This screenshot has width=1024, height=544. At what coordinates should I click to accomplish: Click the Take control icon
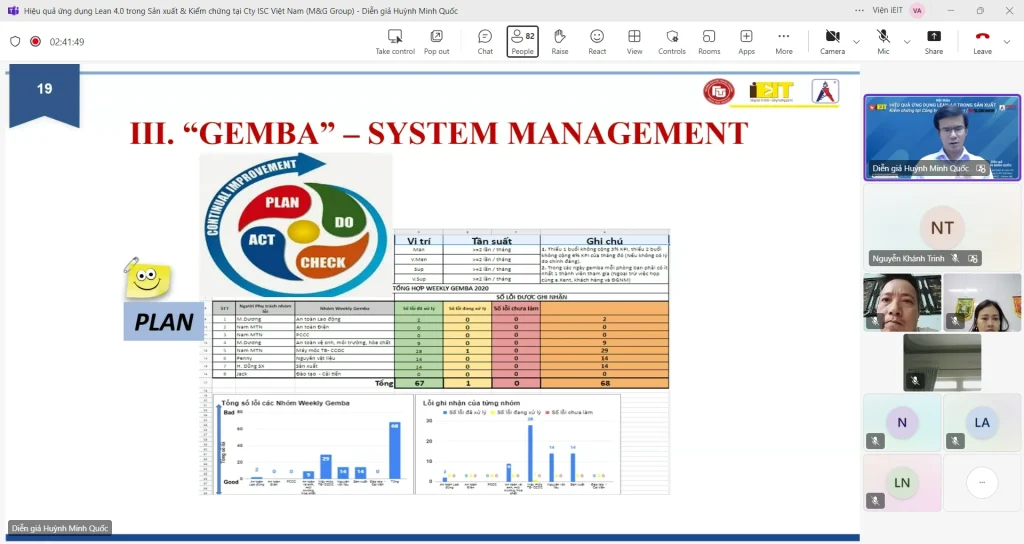[395, 41]
